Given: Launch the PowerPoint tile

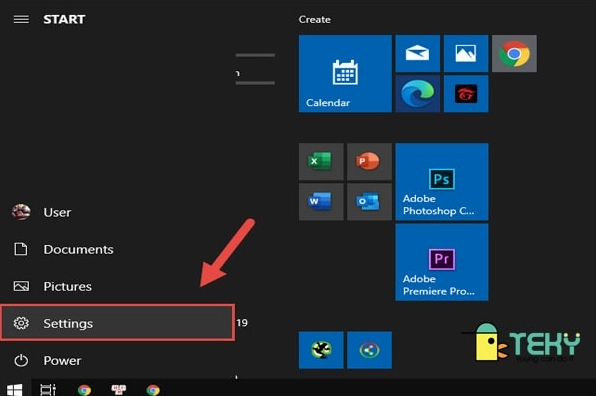Looking at the screenshot, I should pyautogui.click(x=369, y=162).
